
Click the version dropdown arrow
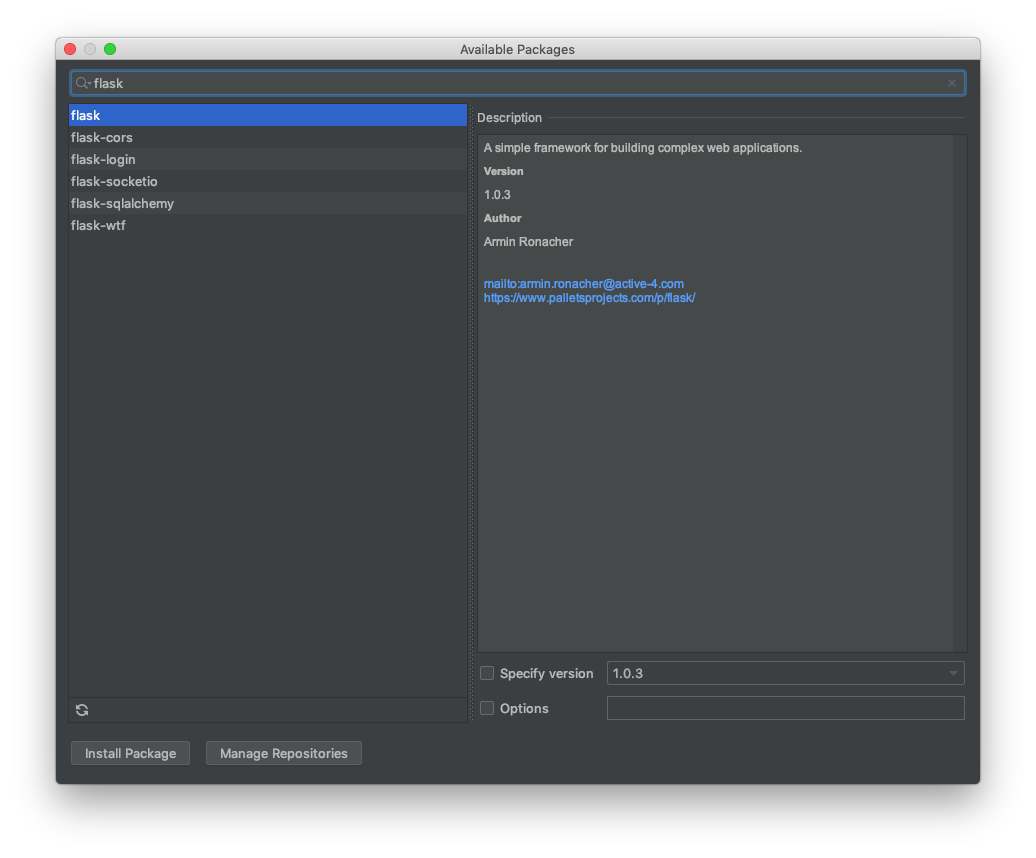tap(953, 673)
